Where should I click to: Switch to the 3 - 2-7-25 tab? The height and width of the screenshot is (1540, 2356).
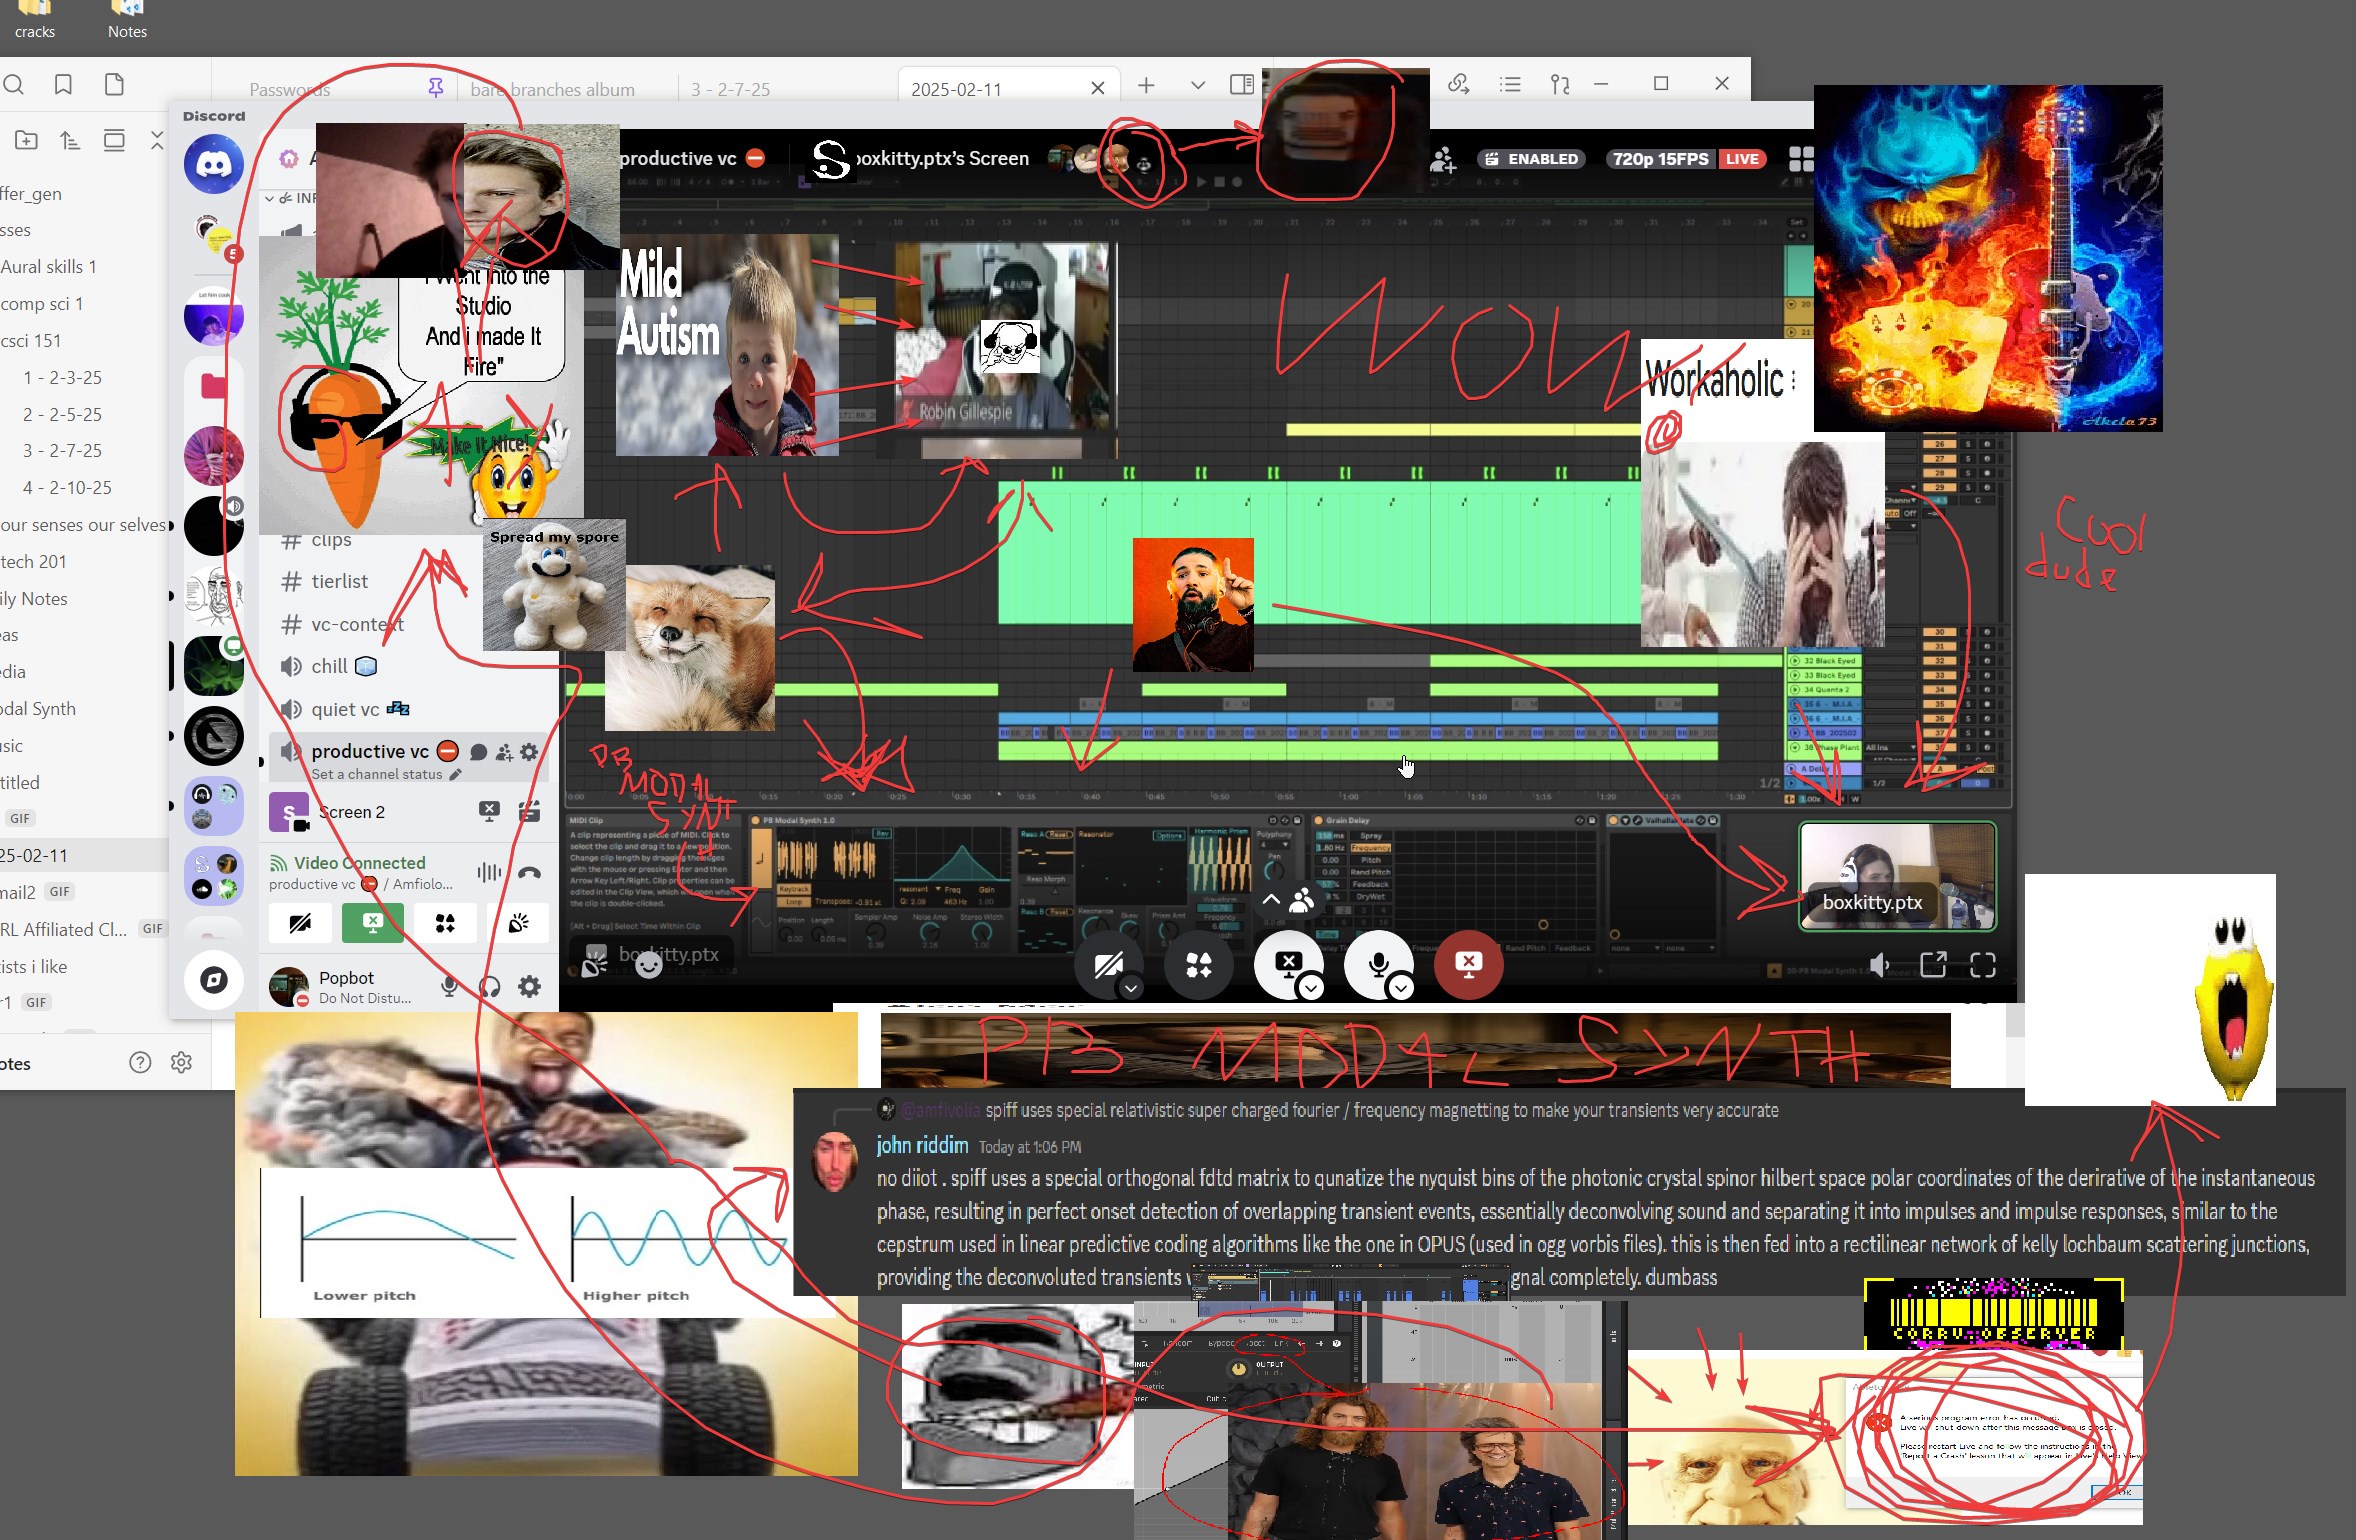730,89
